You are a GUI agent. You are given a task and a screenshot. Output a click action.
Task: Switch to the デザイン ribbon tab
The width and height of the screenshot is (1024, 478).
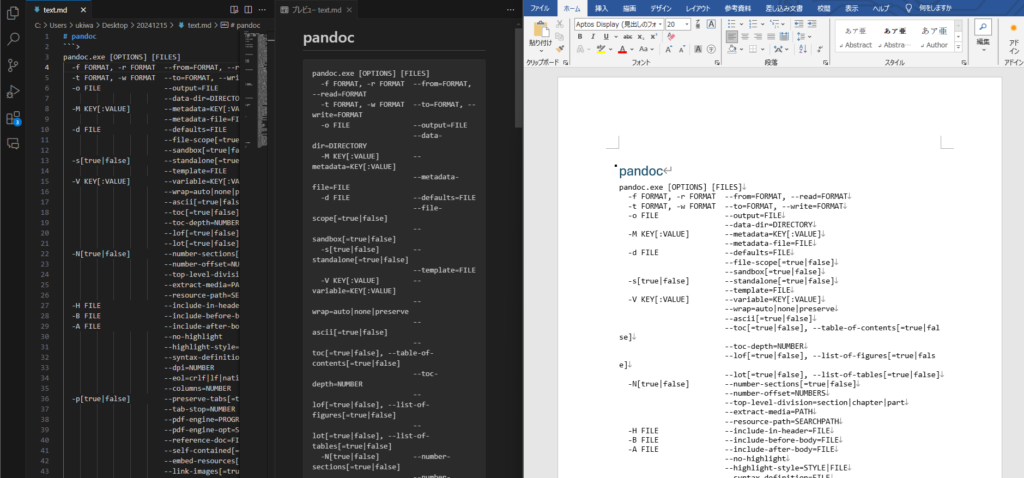[x=661, y=8]
